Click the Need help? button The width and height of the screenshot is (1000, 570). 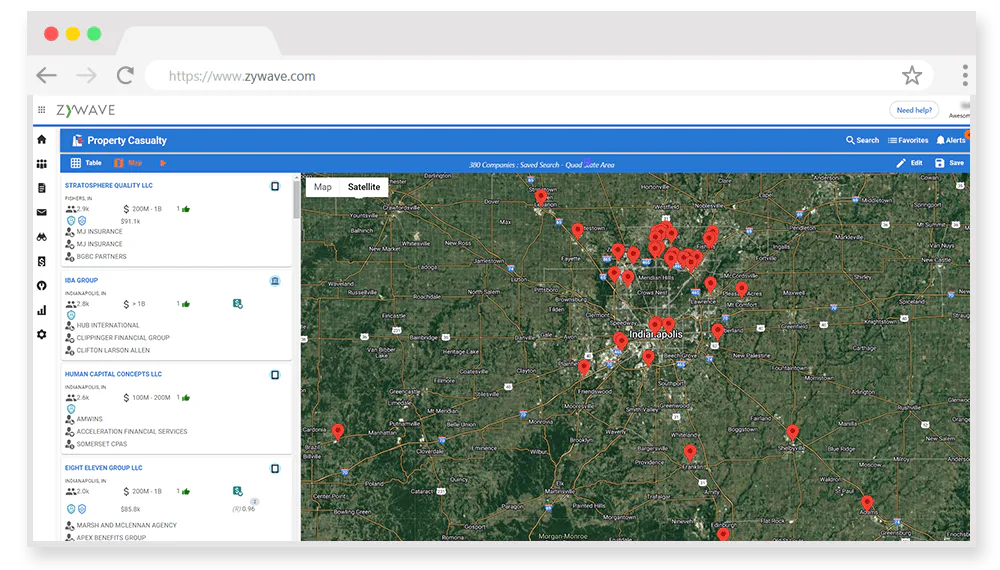tap(914, 110)
